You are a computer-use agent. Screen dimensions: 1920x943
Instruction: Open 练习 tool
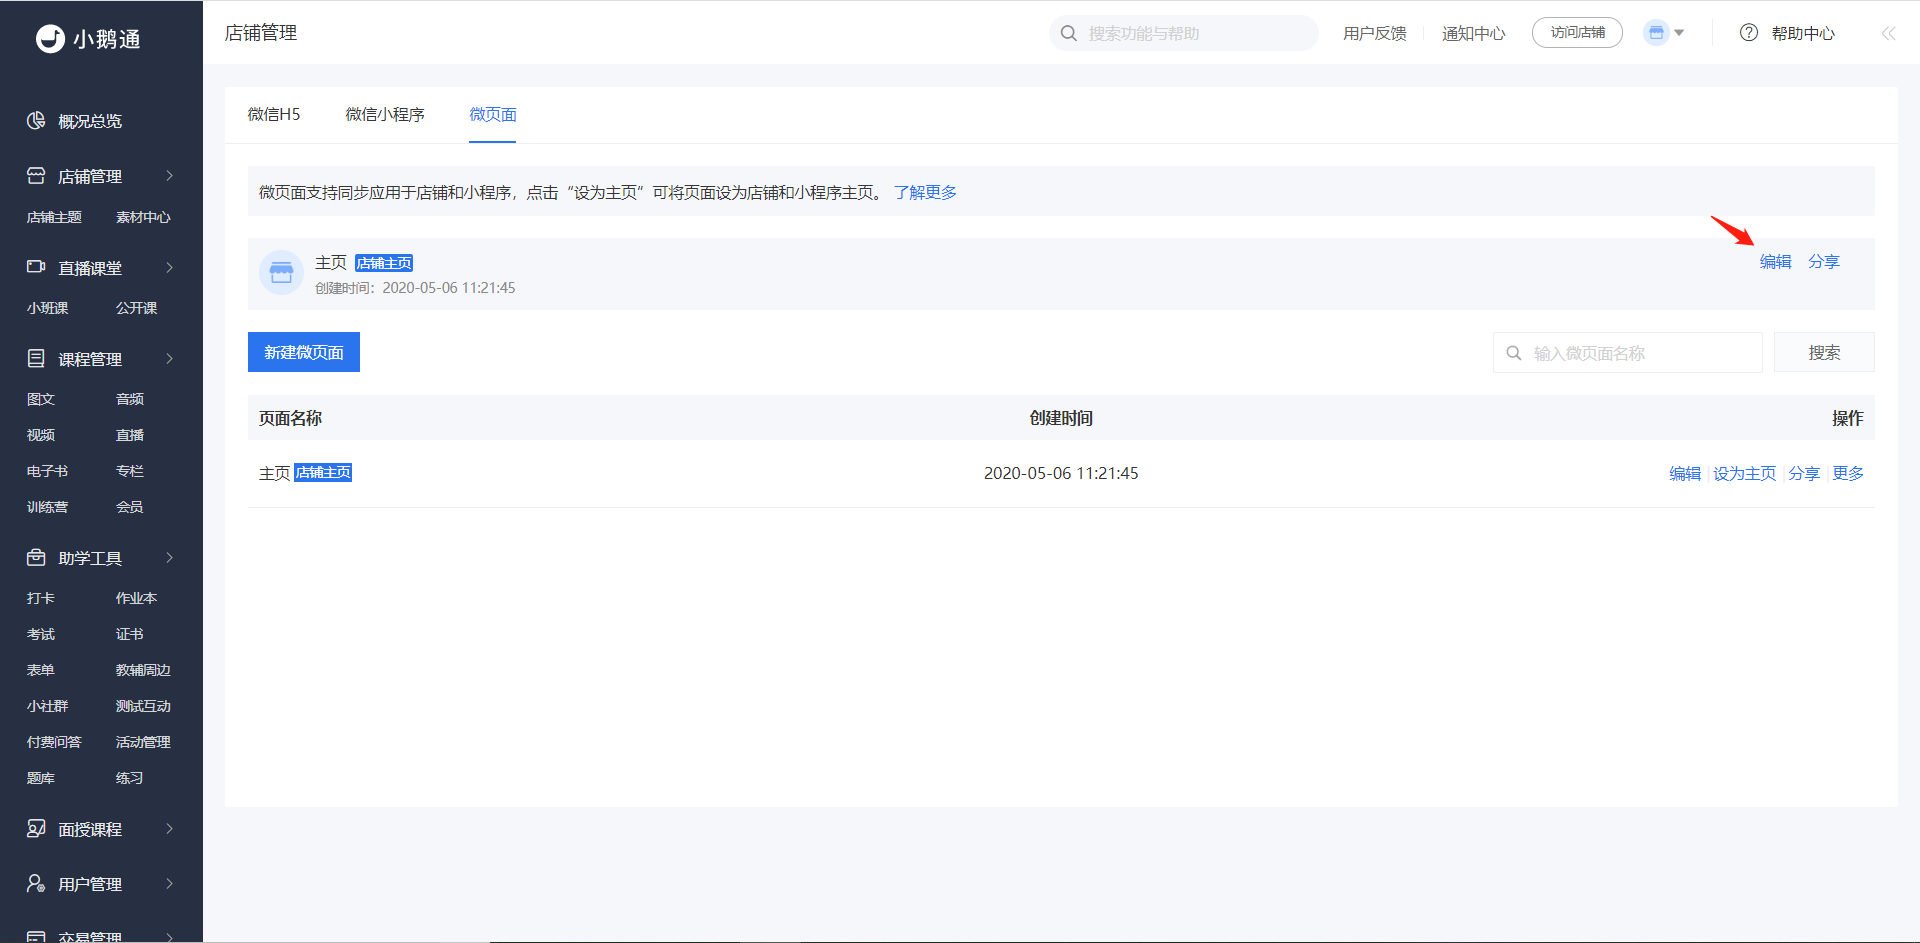129,778
